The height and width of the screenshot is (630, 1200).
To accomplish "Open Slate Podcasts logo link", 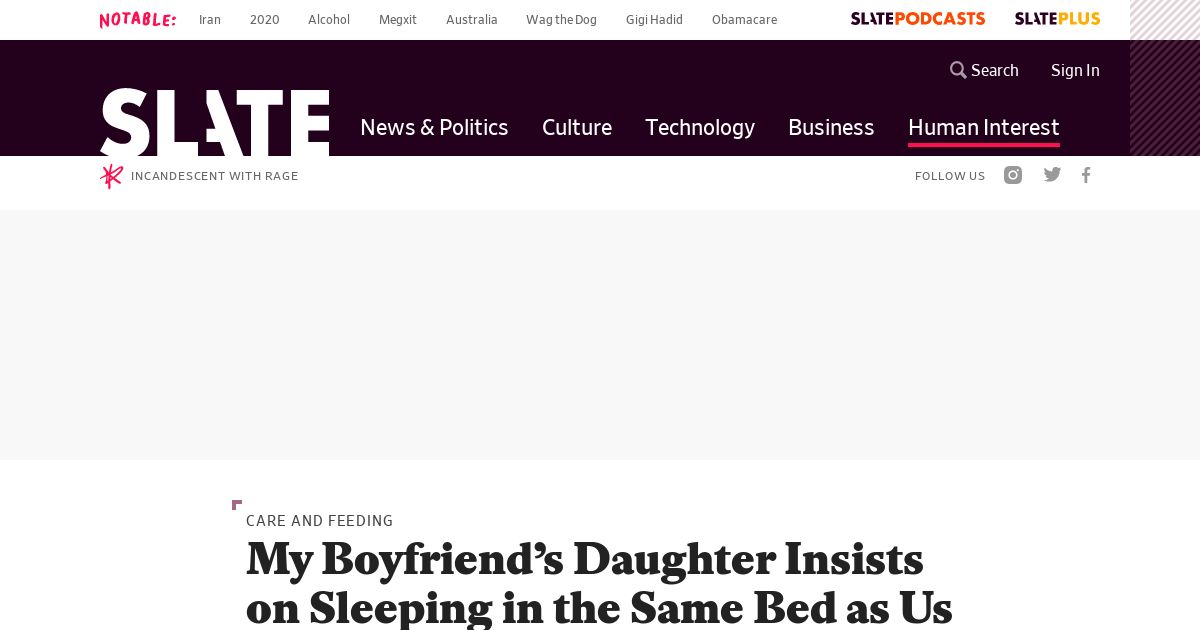I will point(917,19).
